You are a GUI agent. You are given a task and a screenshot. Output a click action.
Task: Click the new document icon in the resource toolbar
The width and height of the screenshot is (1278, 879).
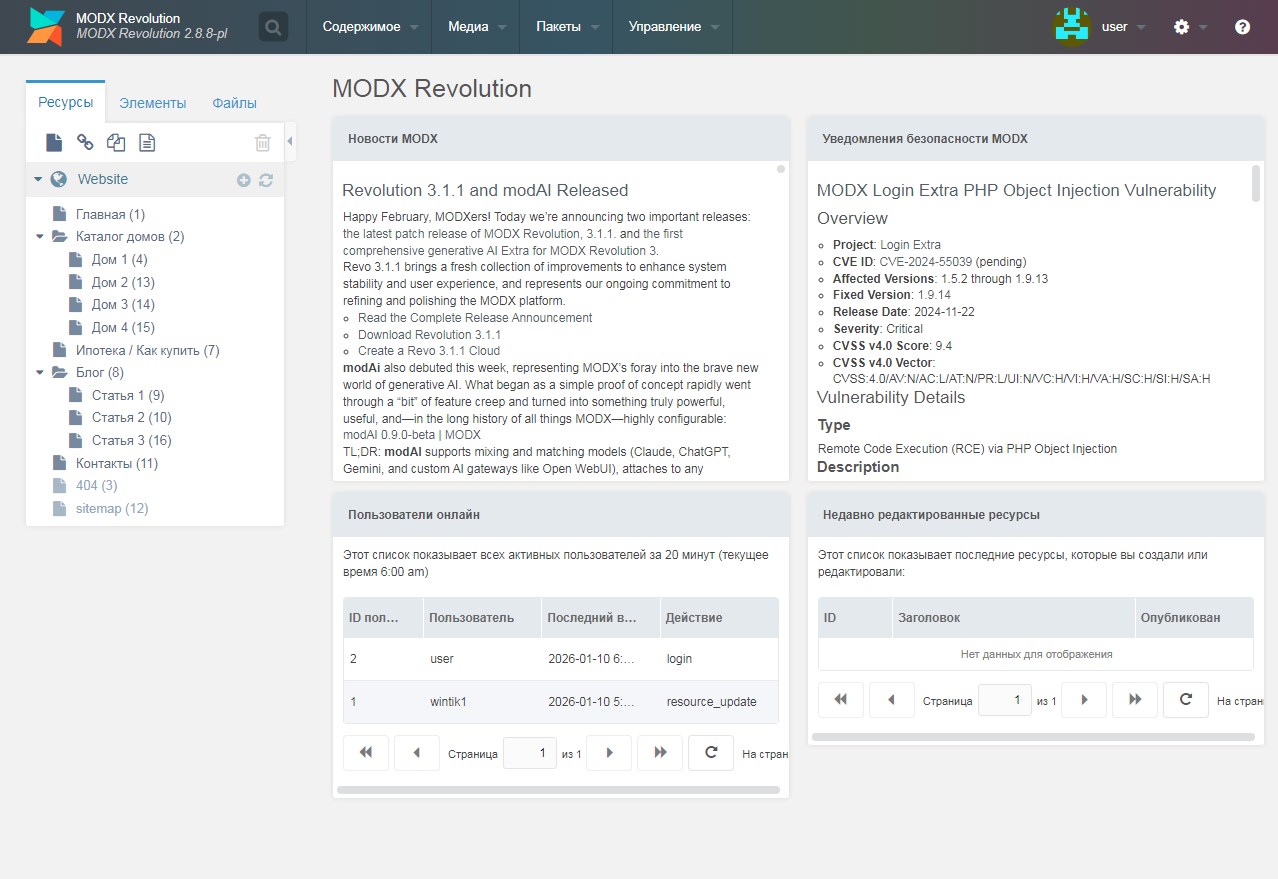pos(54,143)
